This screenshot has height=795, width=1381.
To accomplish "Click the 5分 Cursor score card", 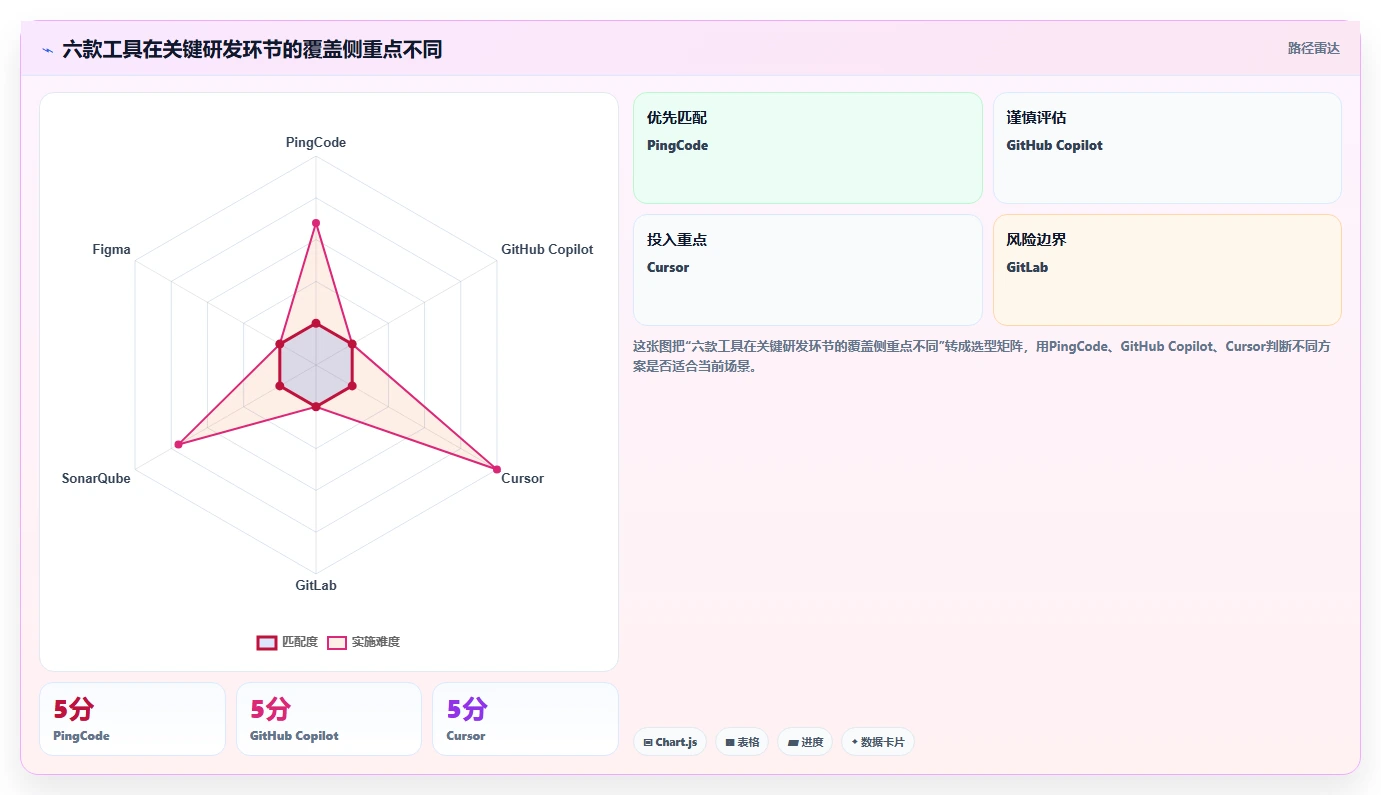I will [525, 719].
